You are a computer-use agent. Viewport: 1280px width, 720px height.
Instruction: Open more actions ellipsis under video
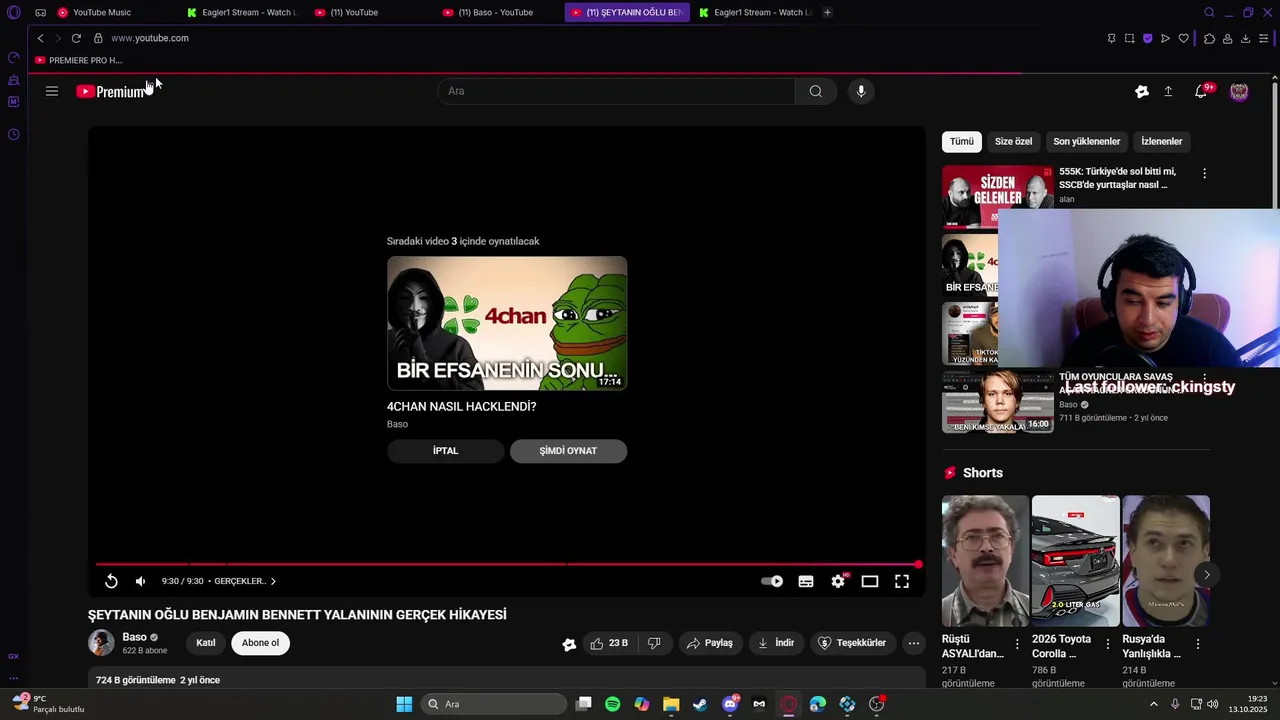[x=914, y=643]
